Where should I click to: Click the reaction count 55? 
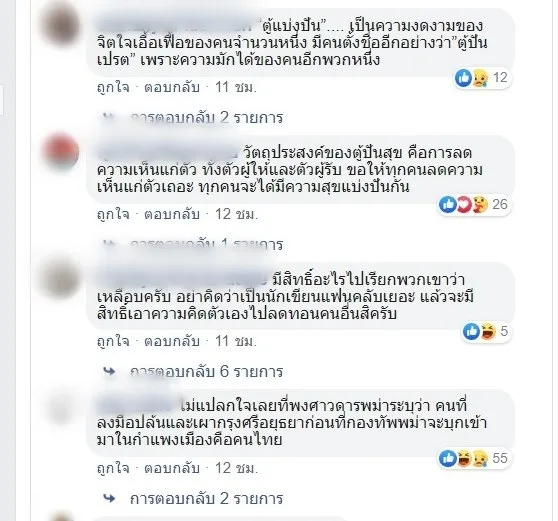pyautogui.click(x=500, y=458)
